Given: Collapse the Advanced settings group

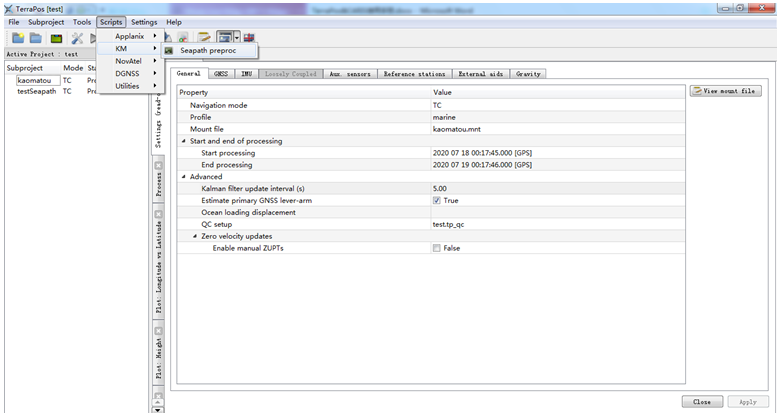Looking at the screenshot, I should 184,177.
